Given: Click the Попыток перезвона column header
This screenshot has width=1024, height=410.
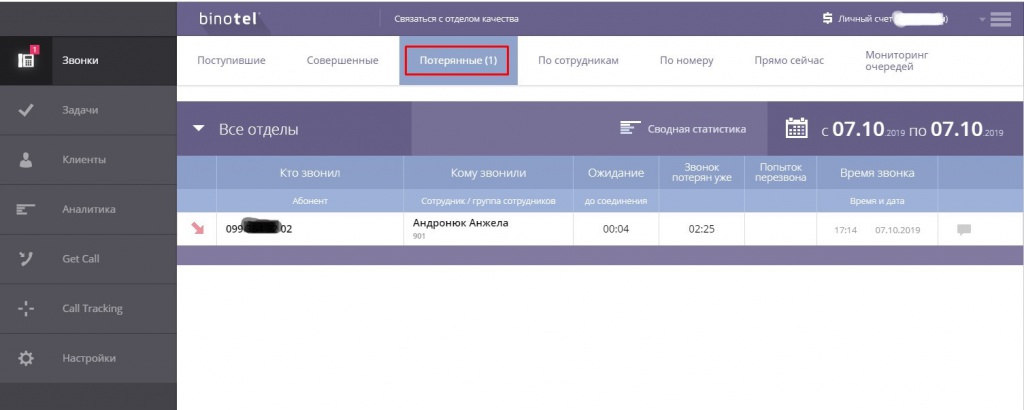Looking at the screenshot, I should (x=780, y=172).
